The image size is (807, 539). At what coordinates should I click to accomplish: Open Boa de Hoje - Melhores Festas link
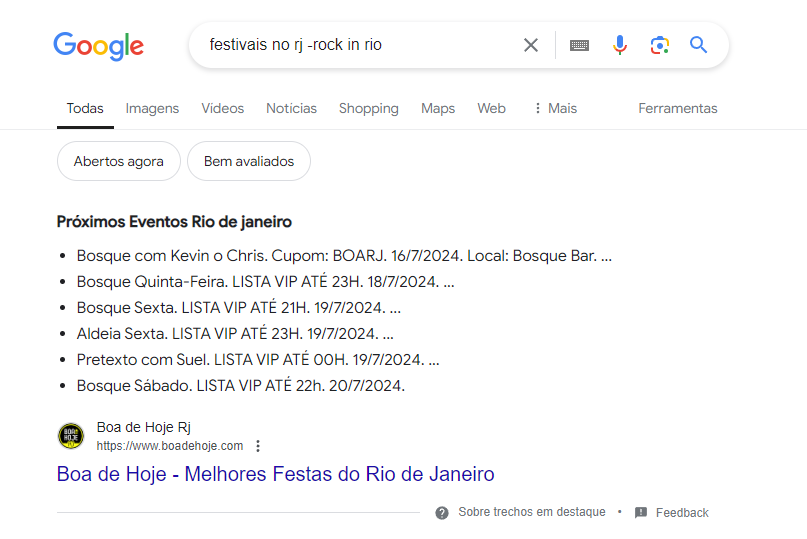pyautogui.click(x=275, y=474)
